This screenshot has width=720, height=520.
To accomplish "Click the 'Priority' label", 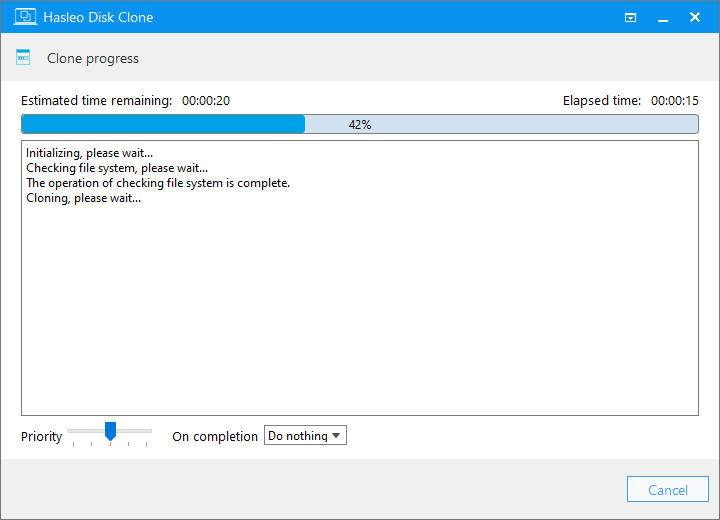I will click(41, 436).
